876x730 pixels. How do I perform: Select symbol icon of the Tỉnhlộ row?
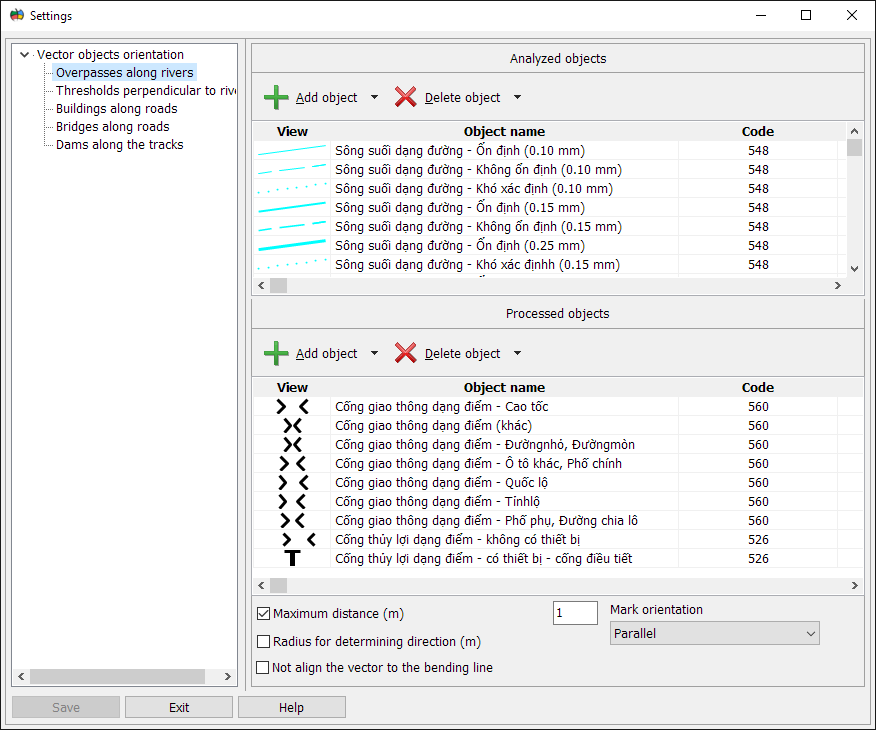(292, 502)
